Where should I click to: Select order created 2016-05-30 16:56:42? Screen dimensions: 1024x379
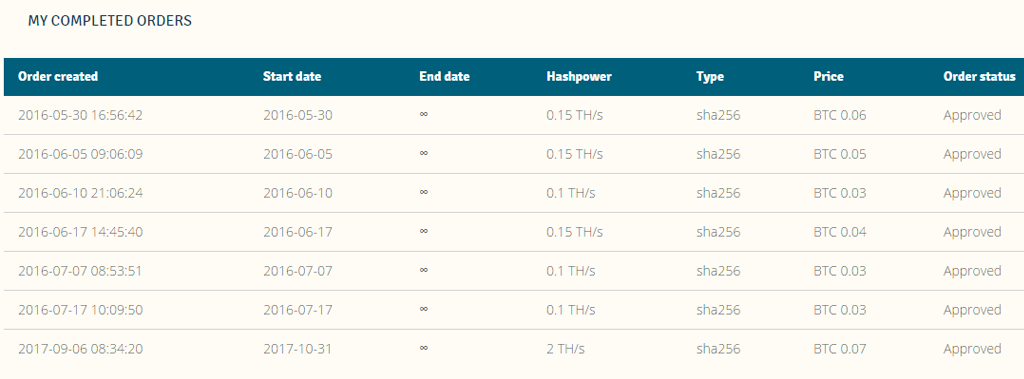[x=80, y=116]
